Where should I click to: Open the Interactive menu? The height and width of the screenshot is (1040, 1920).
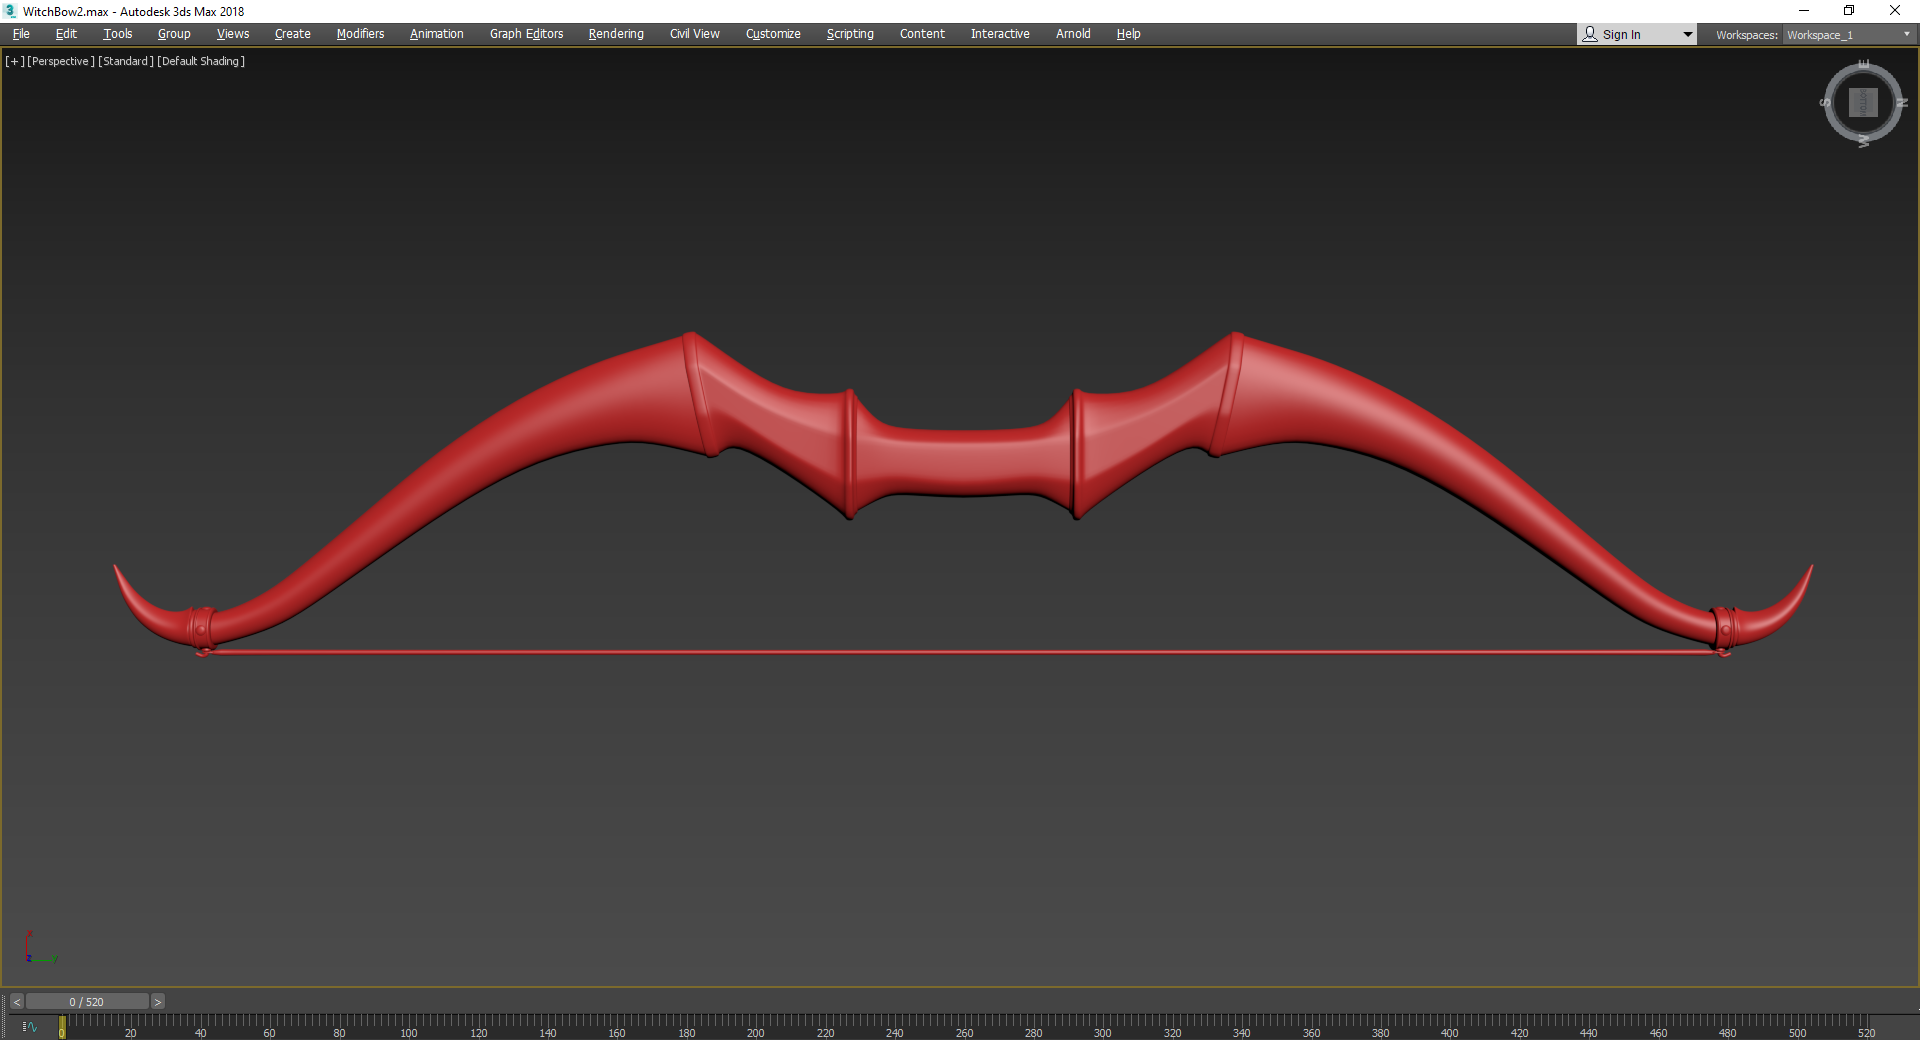[1000, 34]
